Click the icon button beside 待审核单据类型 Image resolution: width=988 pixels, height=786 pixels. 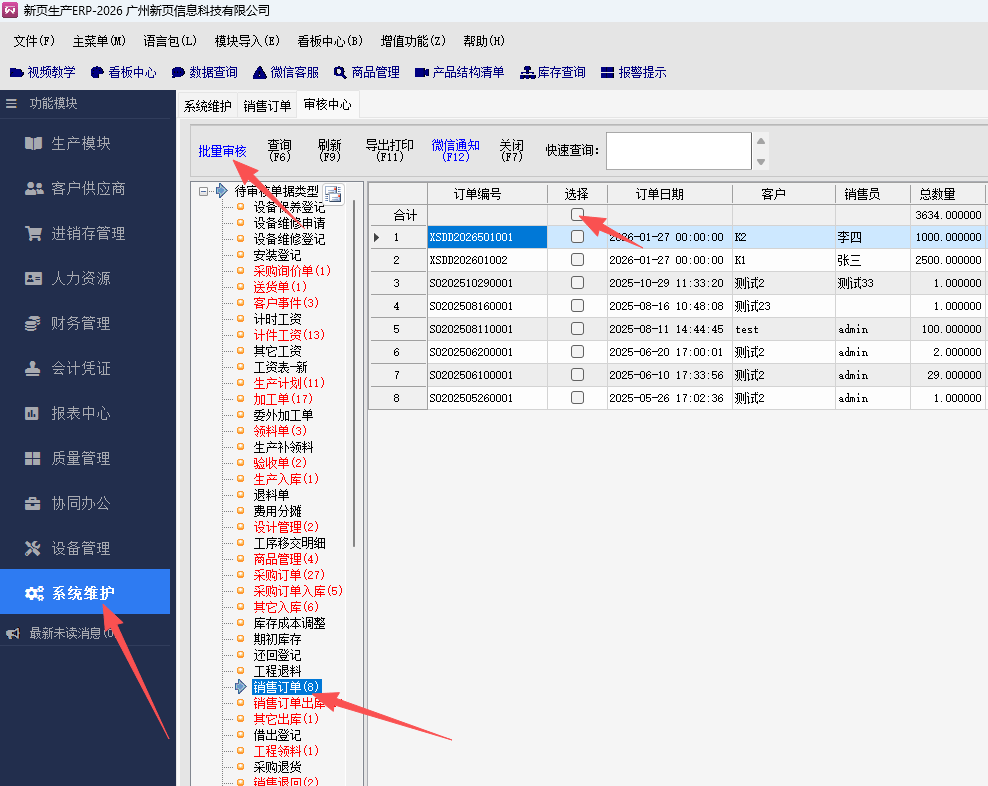click(333, 194)
